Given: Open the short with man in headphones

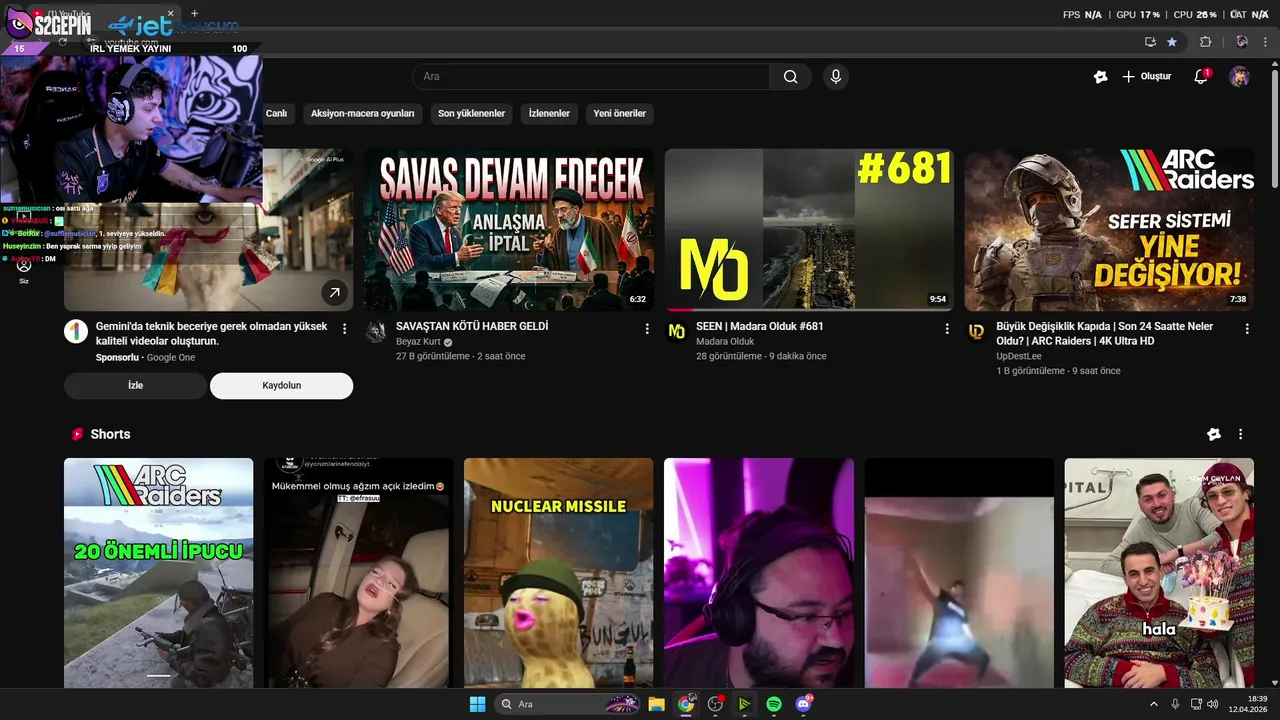Looking at the screenshot, I should click(x=759, y=573).
